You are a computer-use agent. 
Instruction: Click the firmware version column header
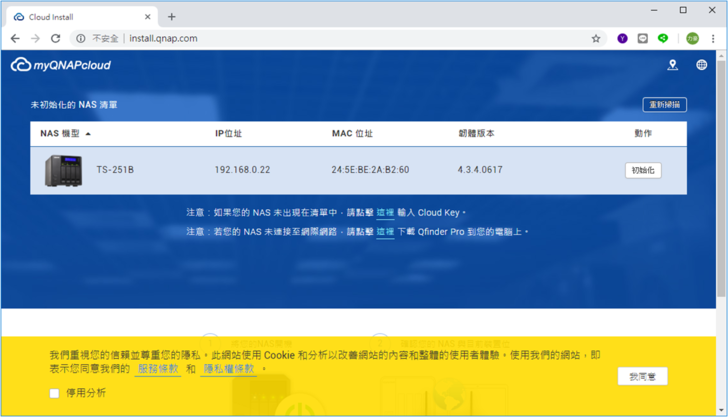(476, 134)
